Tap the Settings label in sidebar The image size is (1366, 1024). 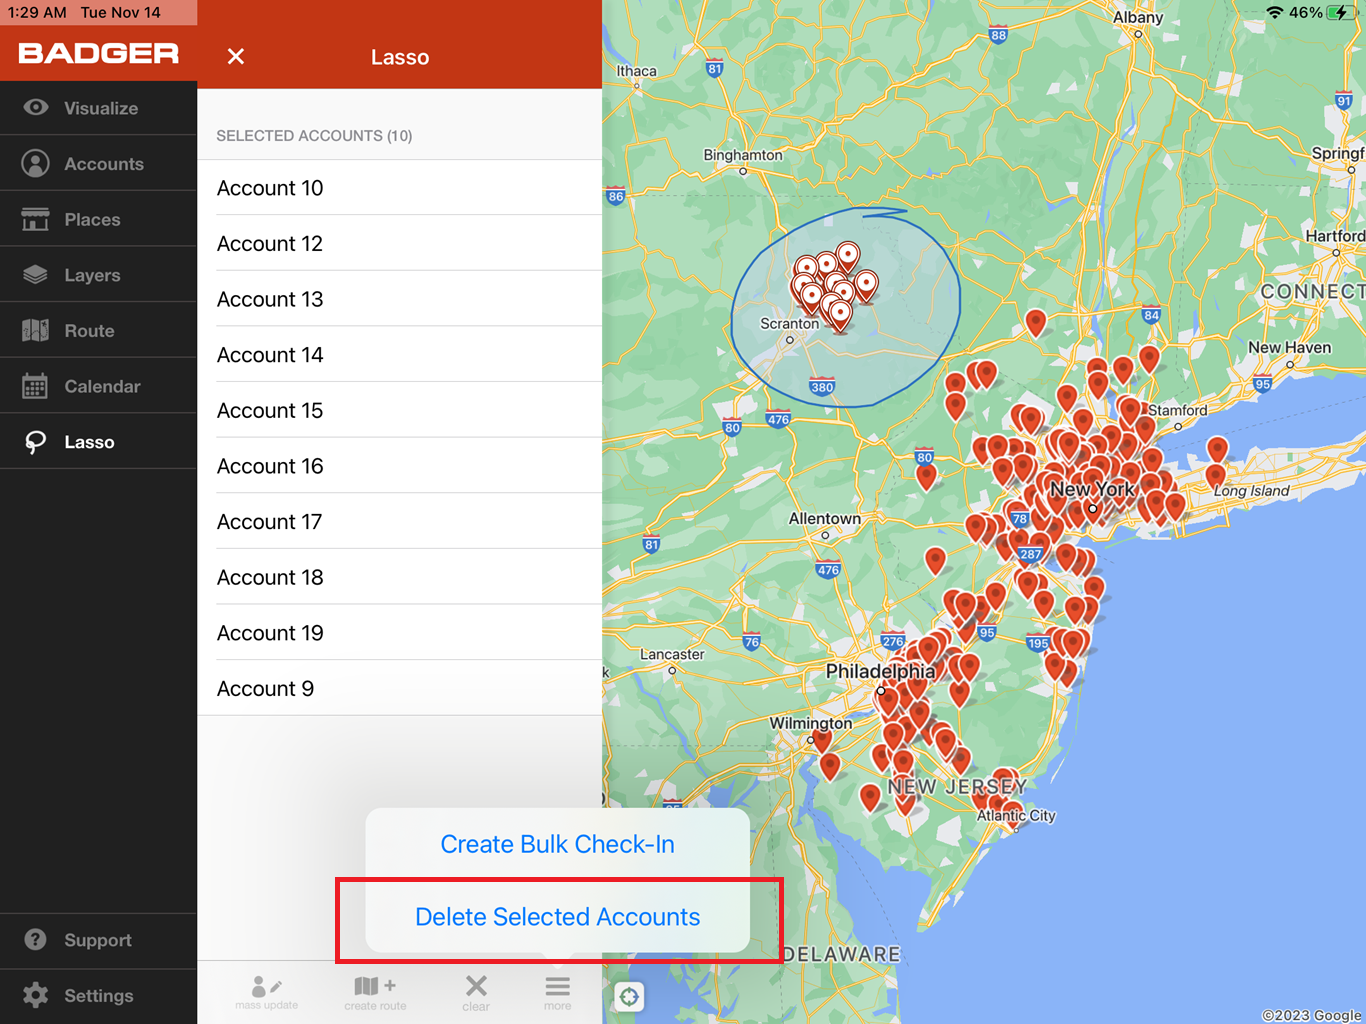(x=99, y=996)
